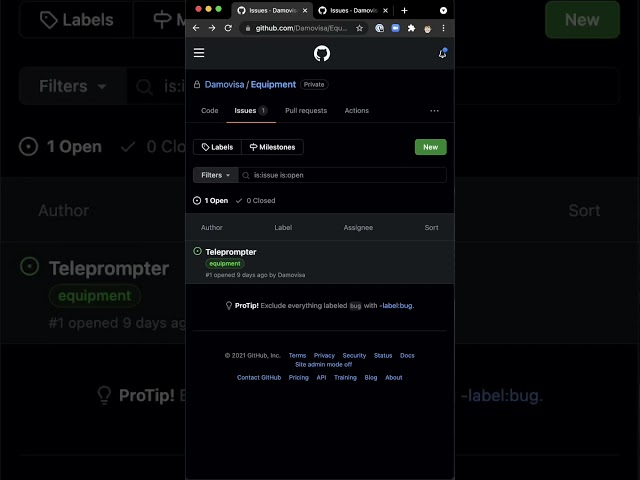Open the Privacy footer link
The image size is (640, 480).
(324, 356)
